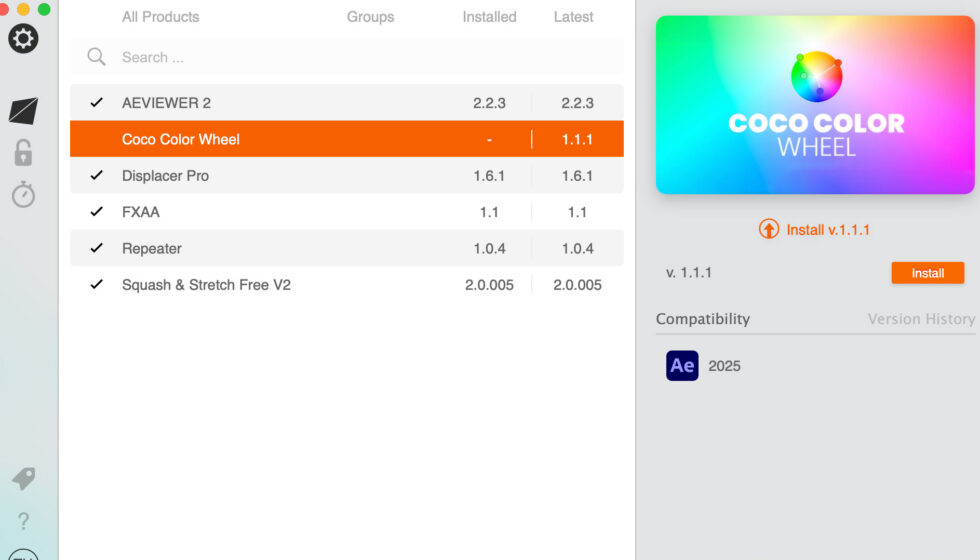Toggle the FXAA checkmark
The height and width of the screenshot is (560, 980).
[96, 211]
